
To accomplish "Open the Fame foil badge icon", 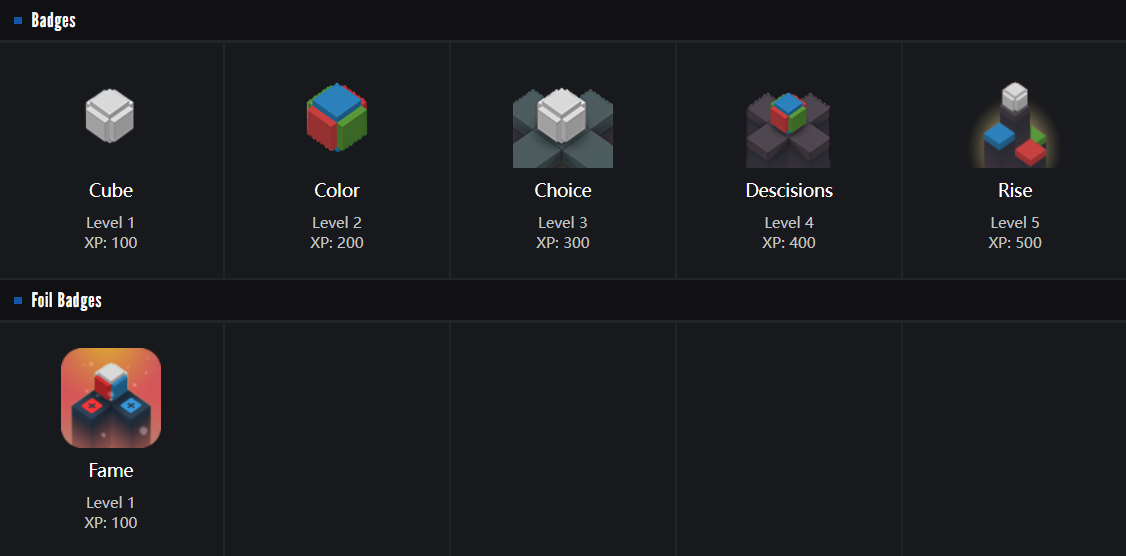I will 111,398.
